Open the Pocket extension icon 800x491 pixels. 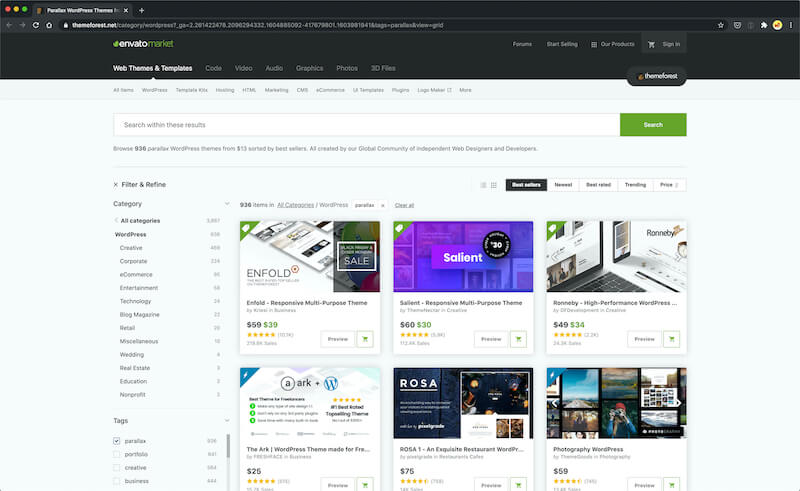[737, 25]
